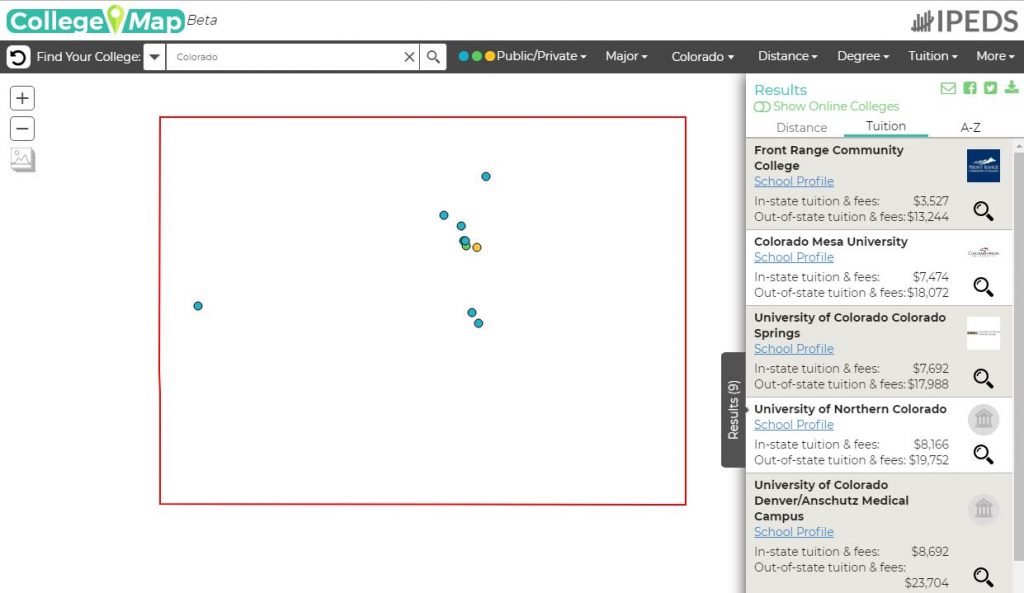Sort results by Distance tab

(x=801, y=127)
